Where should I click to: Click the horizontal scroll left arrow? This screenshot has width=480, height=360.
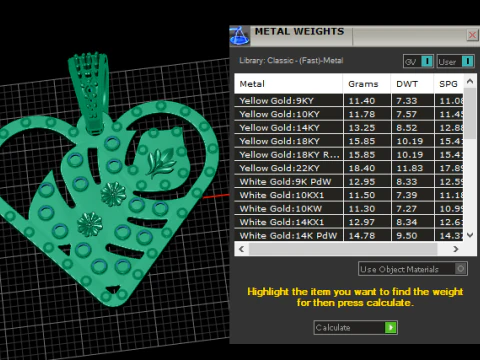click(x=242, y=249)
